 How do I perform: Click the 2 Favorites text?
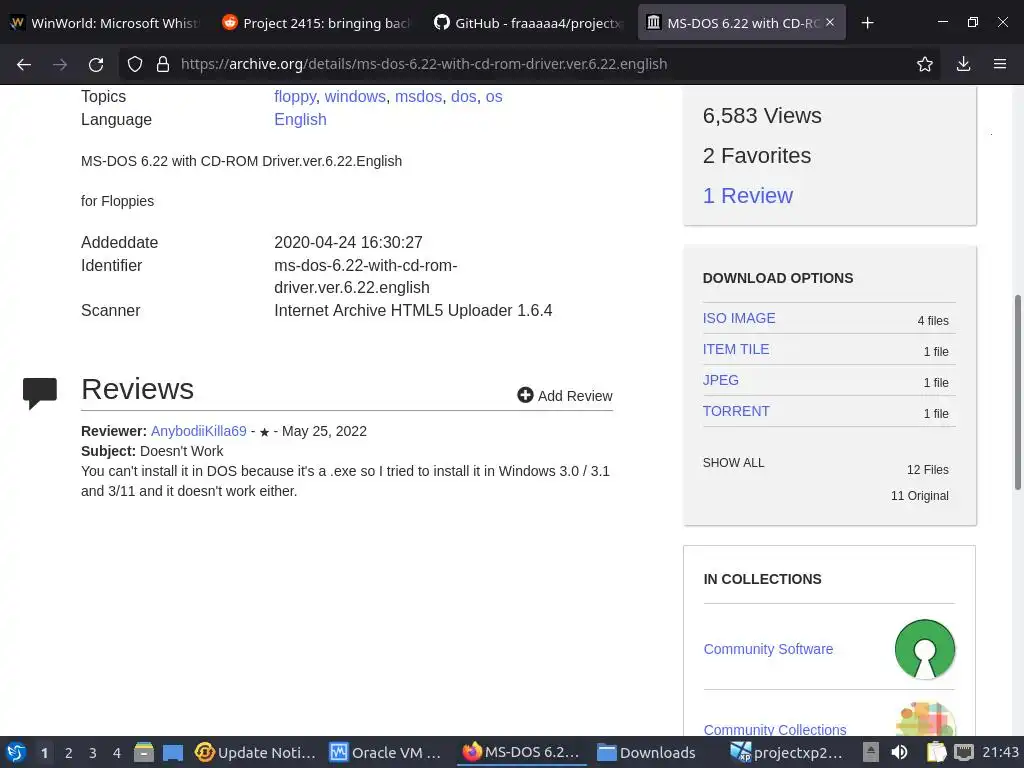click(757, 155)
